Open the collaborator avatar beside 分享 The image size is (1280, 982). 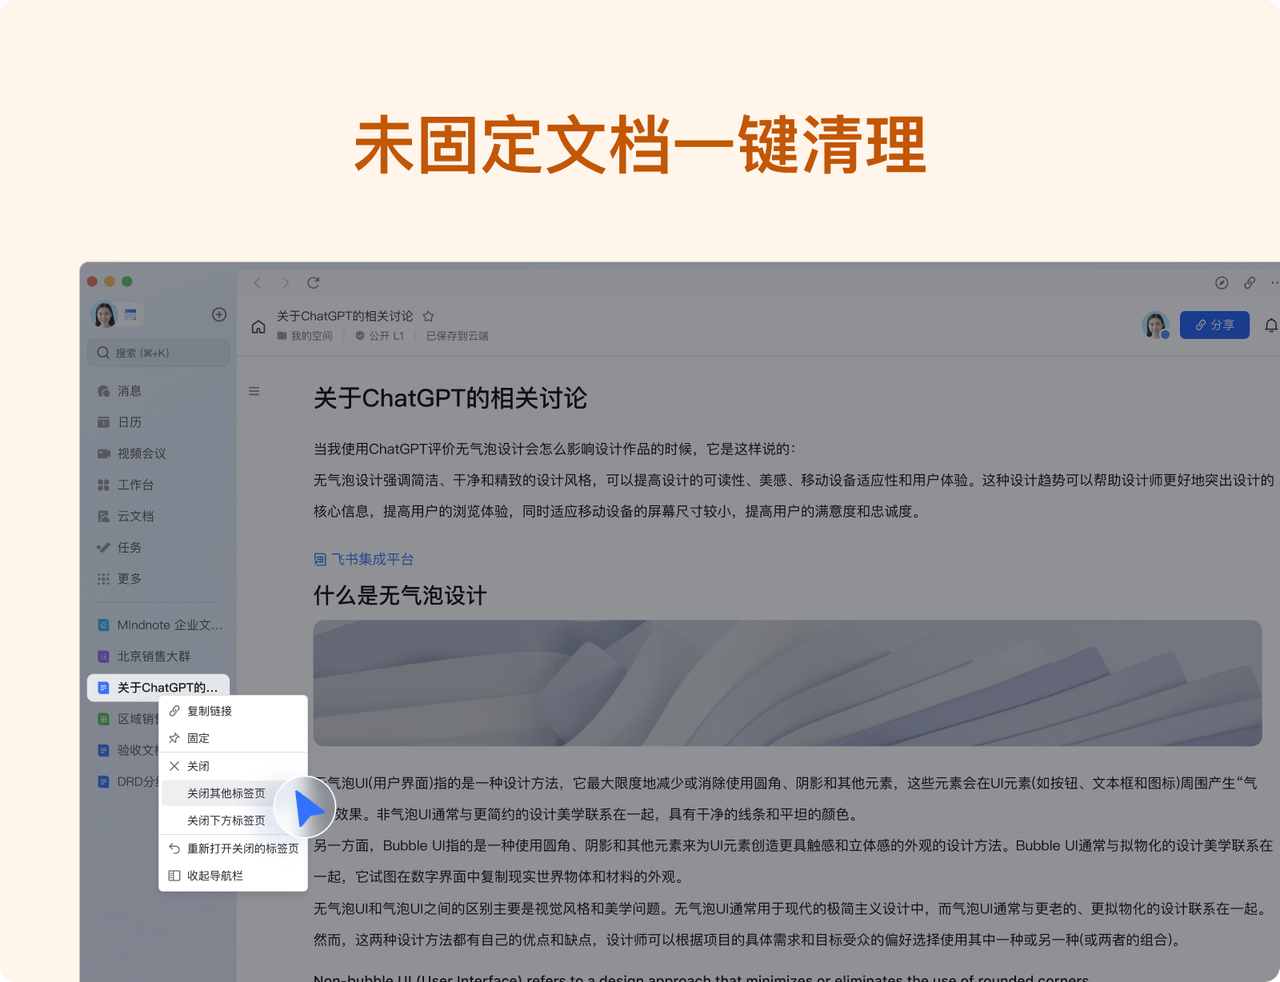[x=1156, y=325]
